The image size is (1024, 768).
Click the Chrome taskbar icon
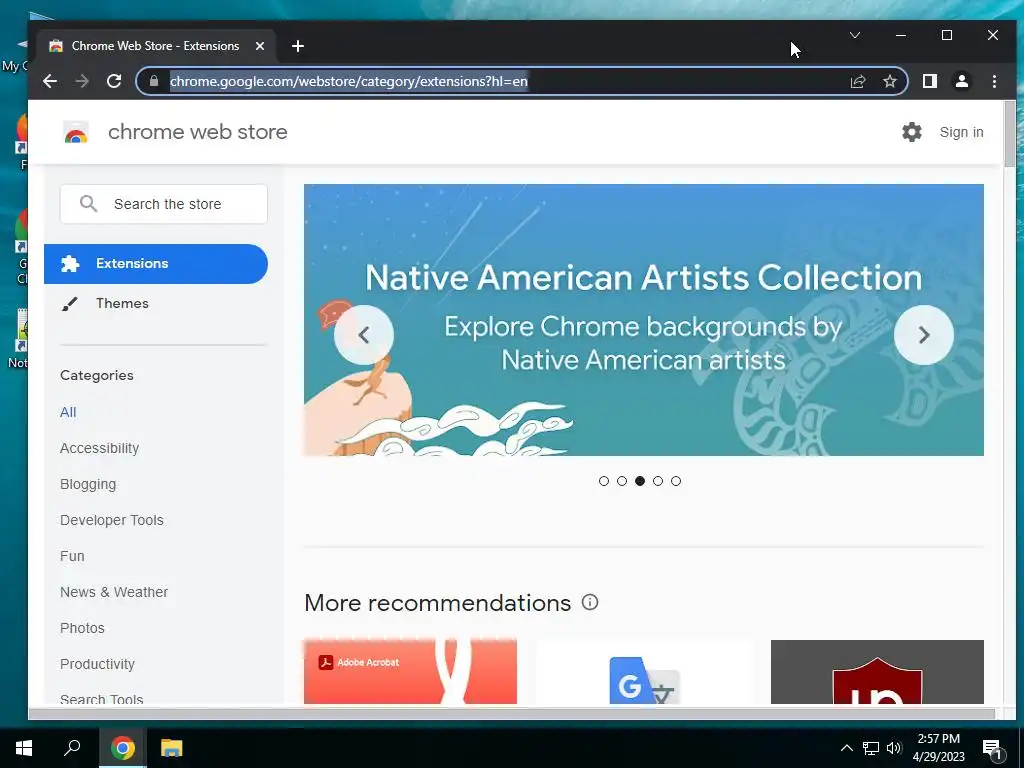(x=123, y=748)
